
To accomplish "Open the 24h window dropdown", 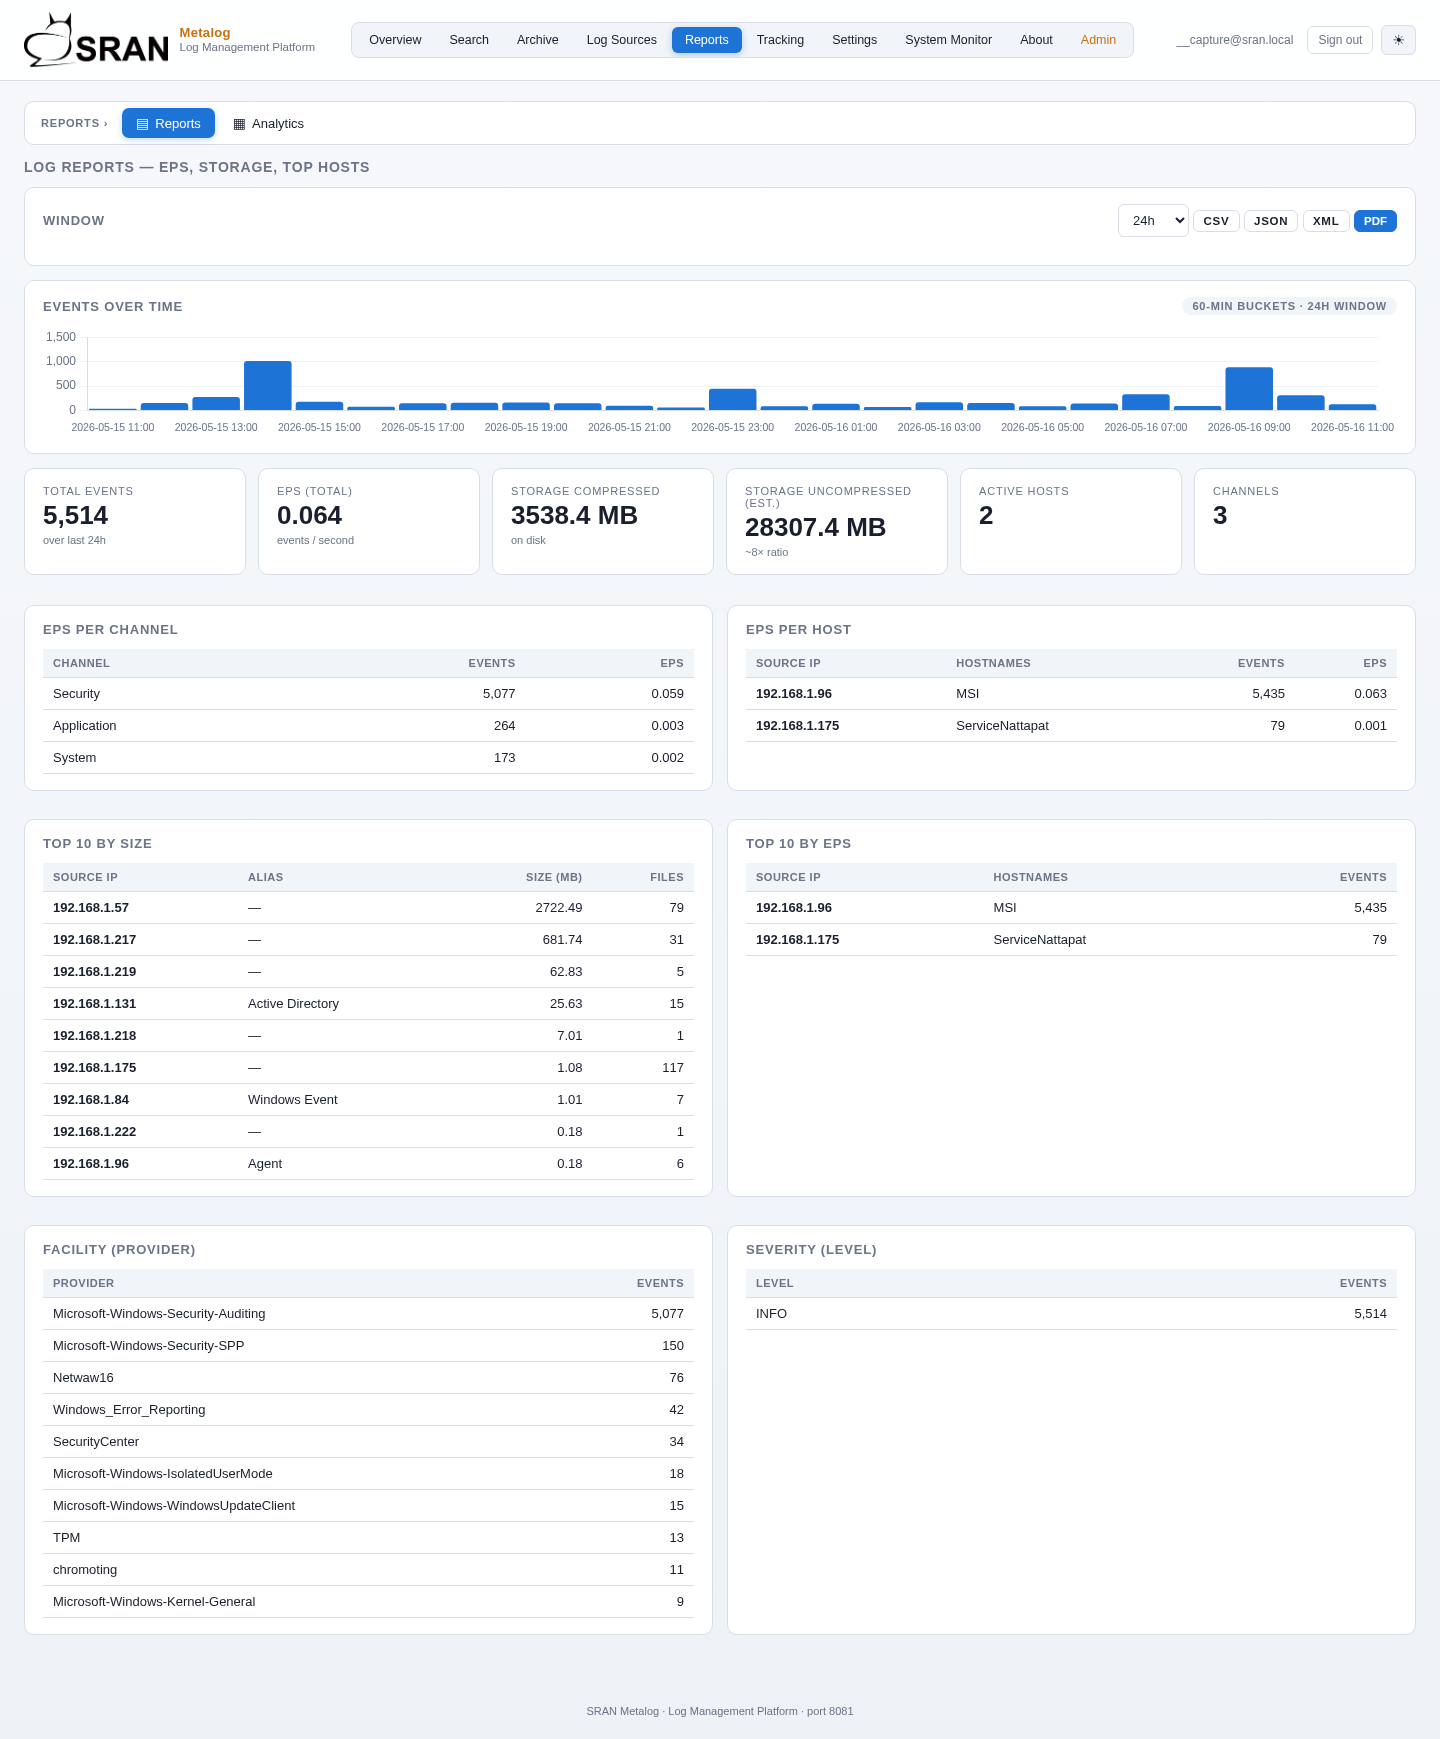I will [x=1153, y=221].
